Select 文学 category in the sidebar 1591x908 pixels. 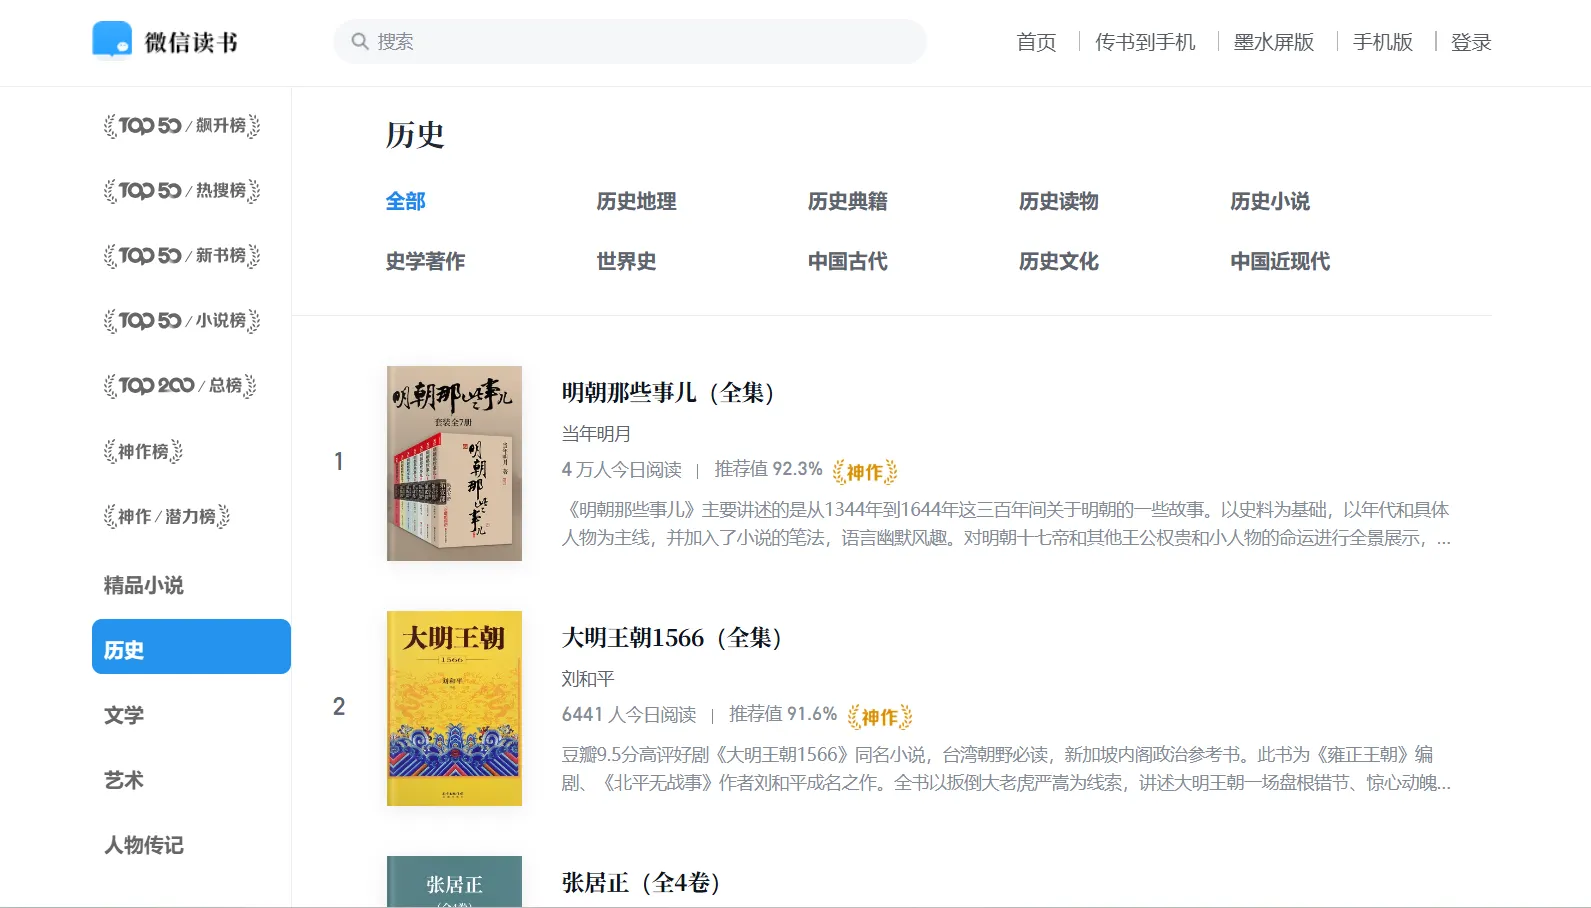124,715
